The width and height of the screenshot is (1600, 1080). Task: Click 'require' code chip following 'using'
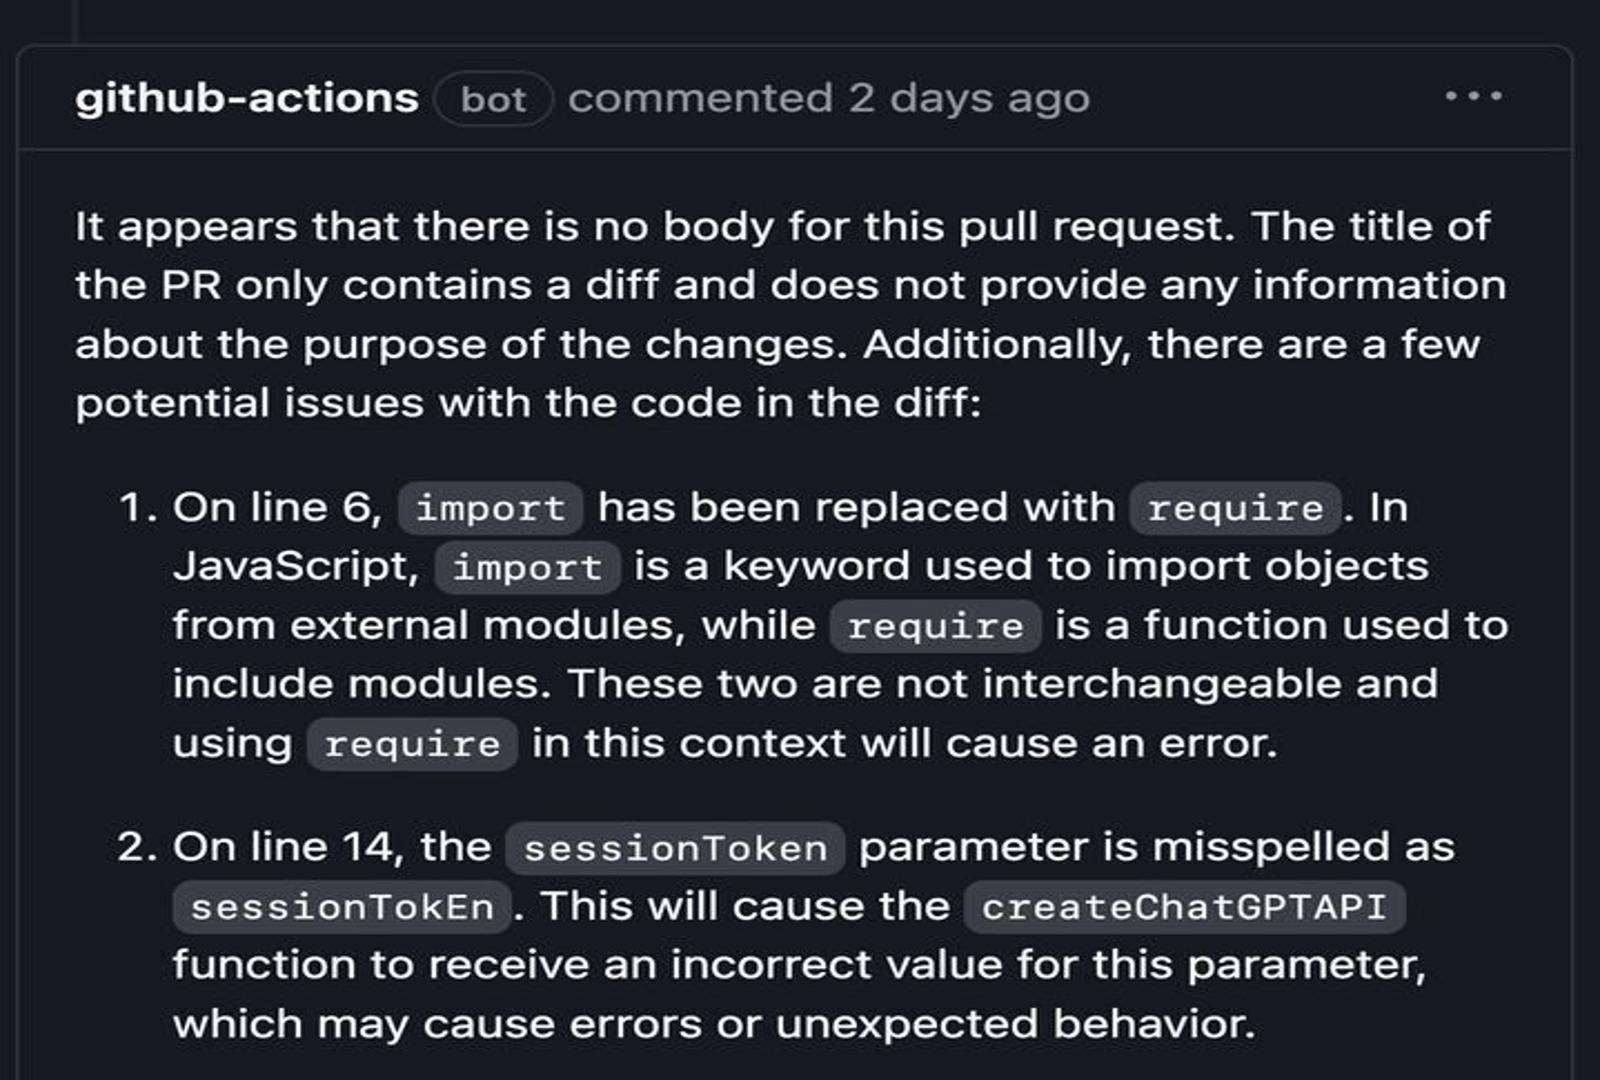412,744
